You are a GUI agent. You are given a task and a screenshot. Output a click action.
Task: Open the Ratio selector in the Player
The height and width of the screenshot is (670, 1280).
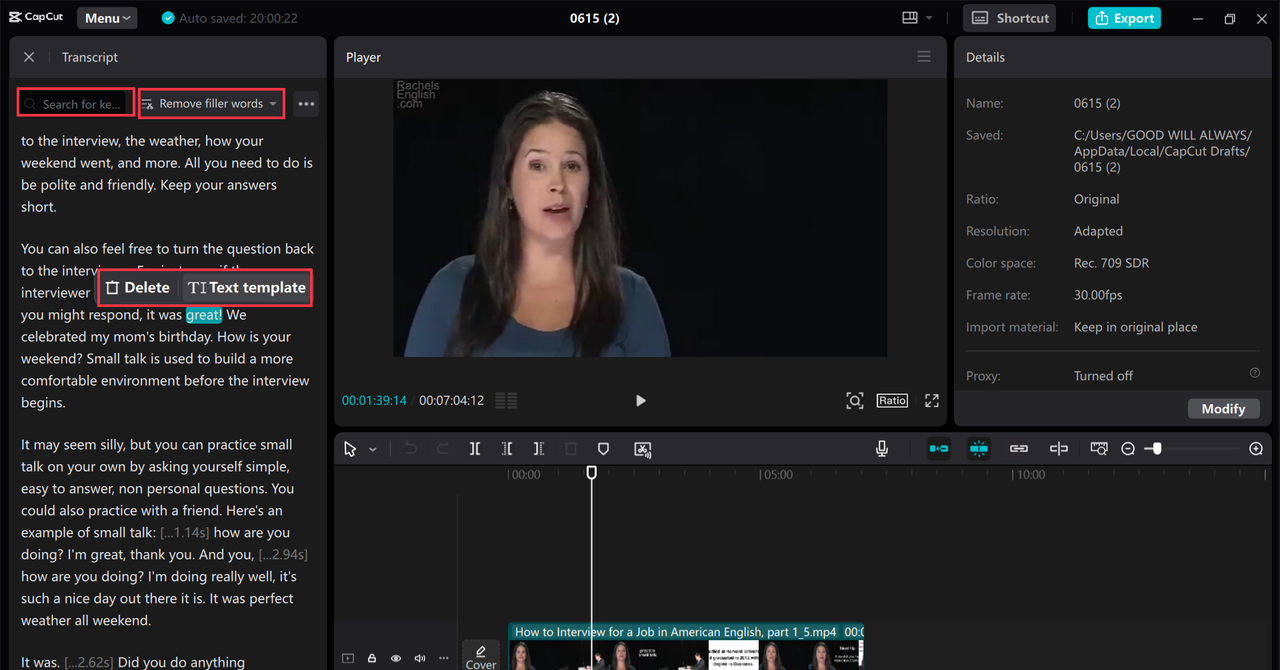pyautogui.click(x=892, y=400)
